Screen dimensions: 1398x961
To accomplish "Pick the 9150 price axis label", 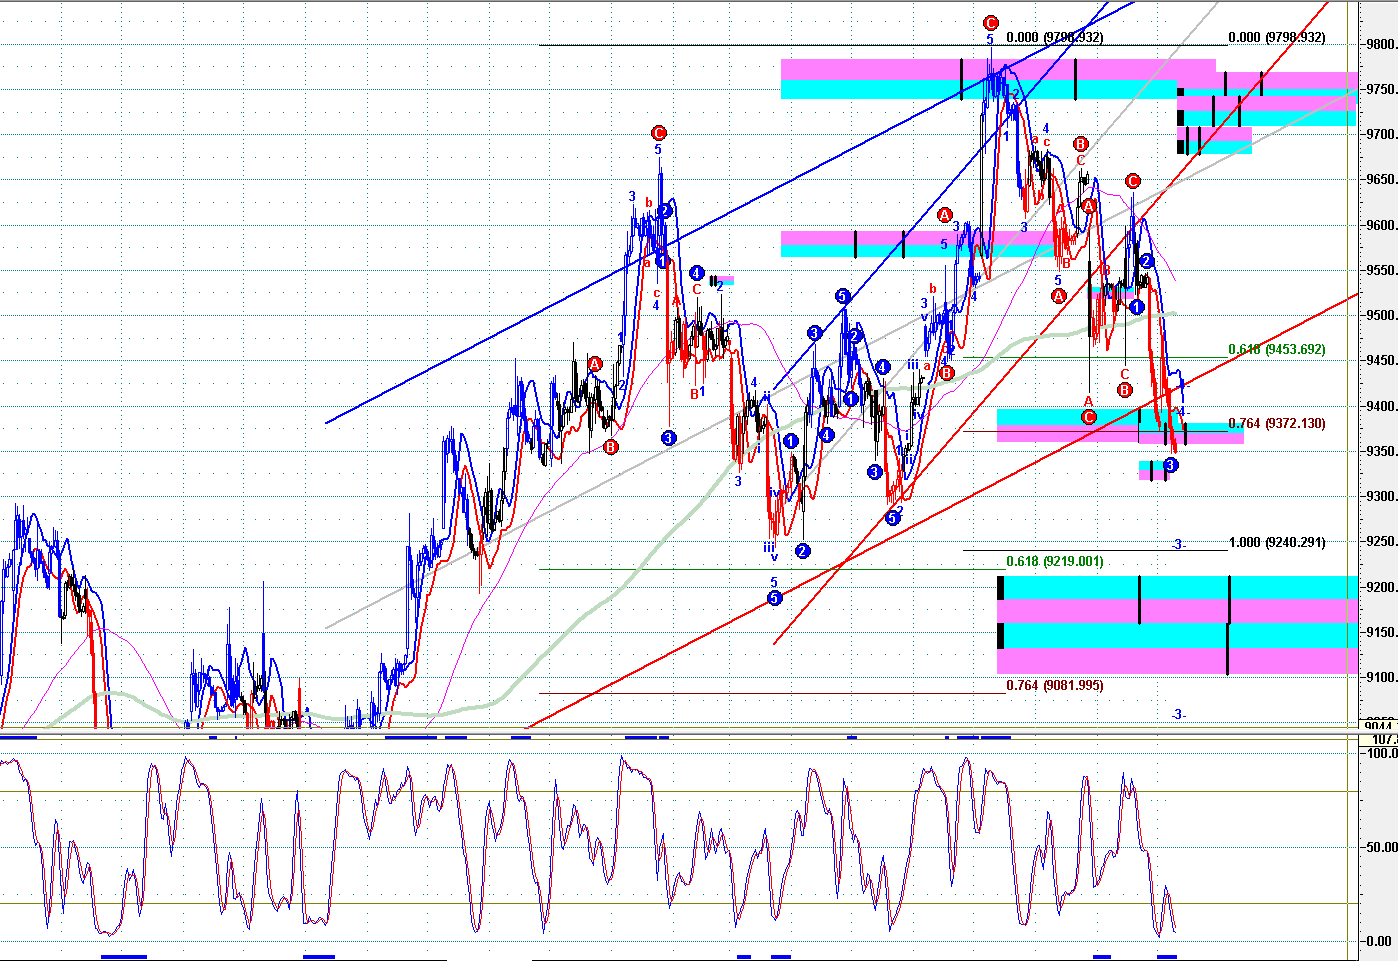I will tap(1382, 632).
